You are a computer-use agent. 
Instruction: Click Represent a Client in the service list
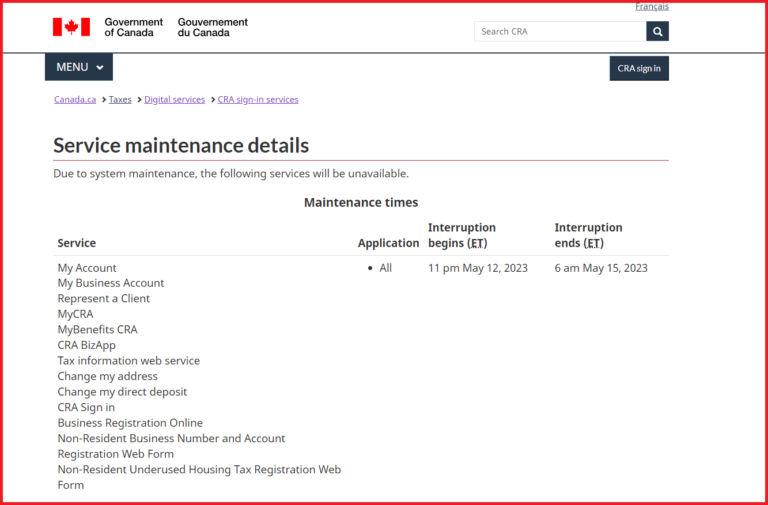tap(104, 299)
